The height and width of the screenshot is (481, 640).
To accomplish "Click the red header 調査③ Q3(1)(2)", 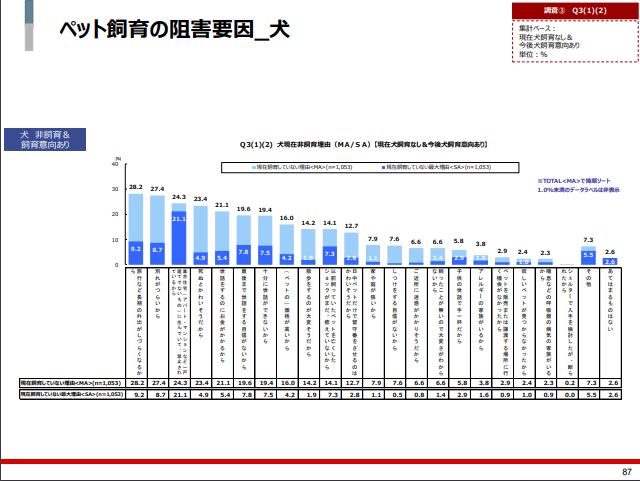I will [575, 11].
